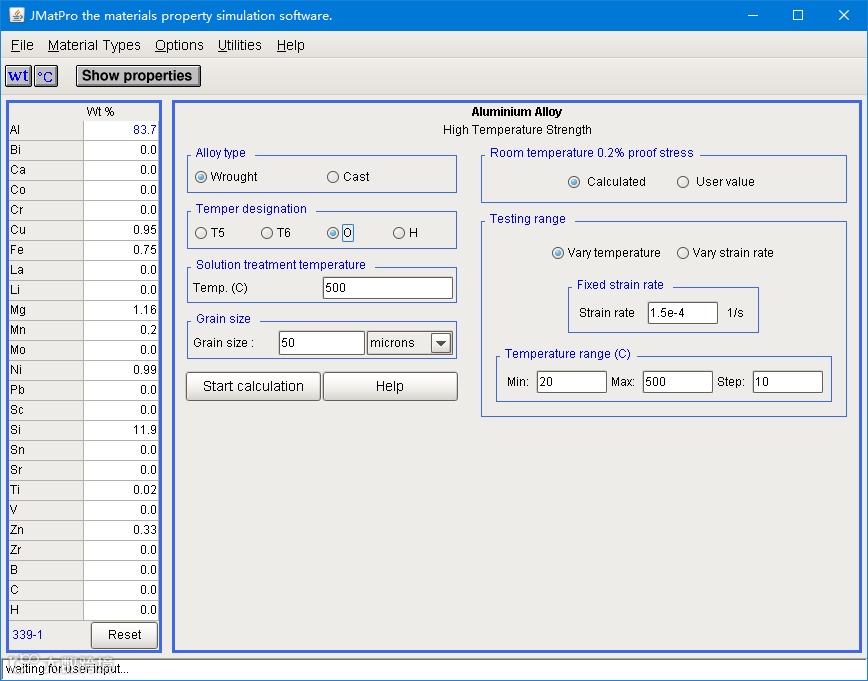Click the Cu wt% cell 0.95
868x681 pixels.
121,230
